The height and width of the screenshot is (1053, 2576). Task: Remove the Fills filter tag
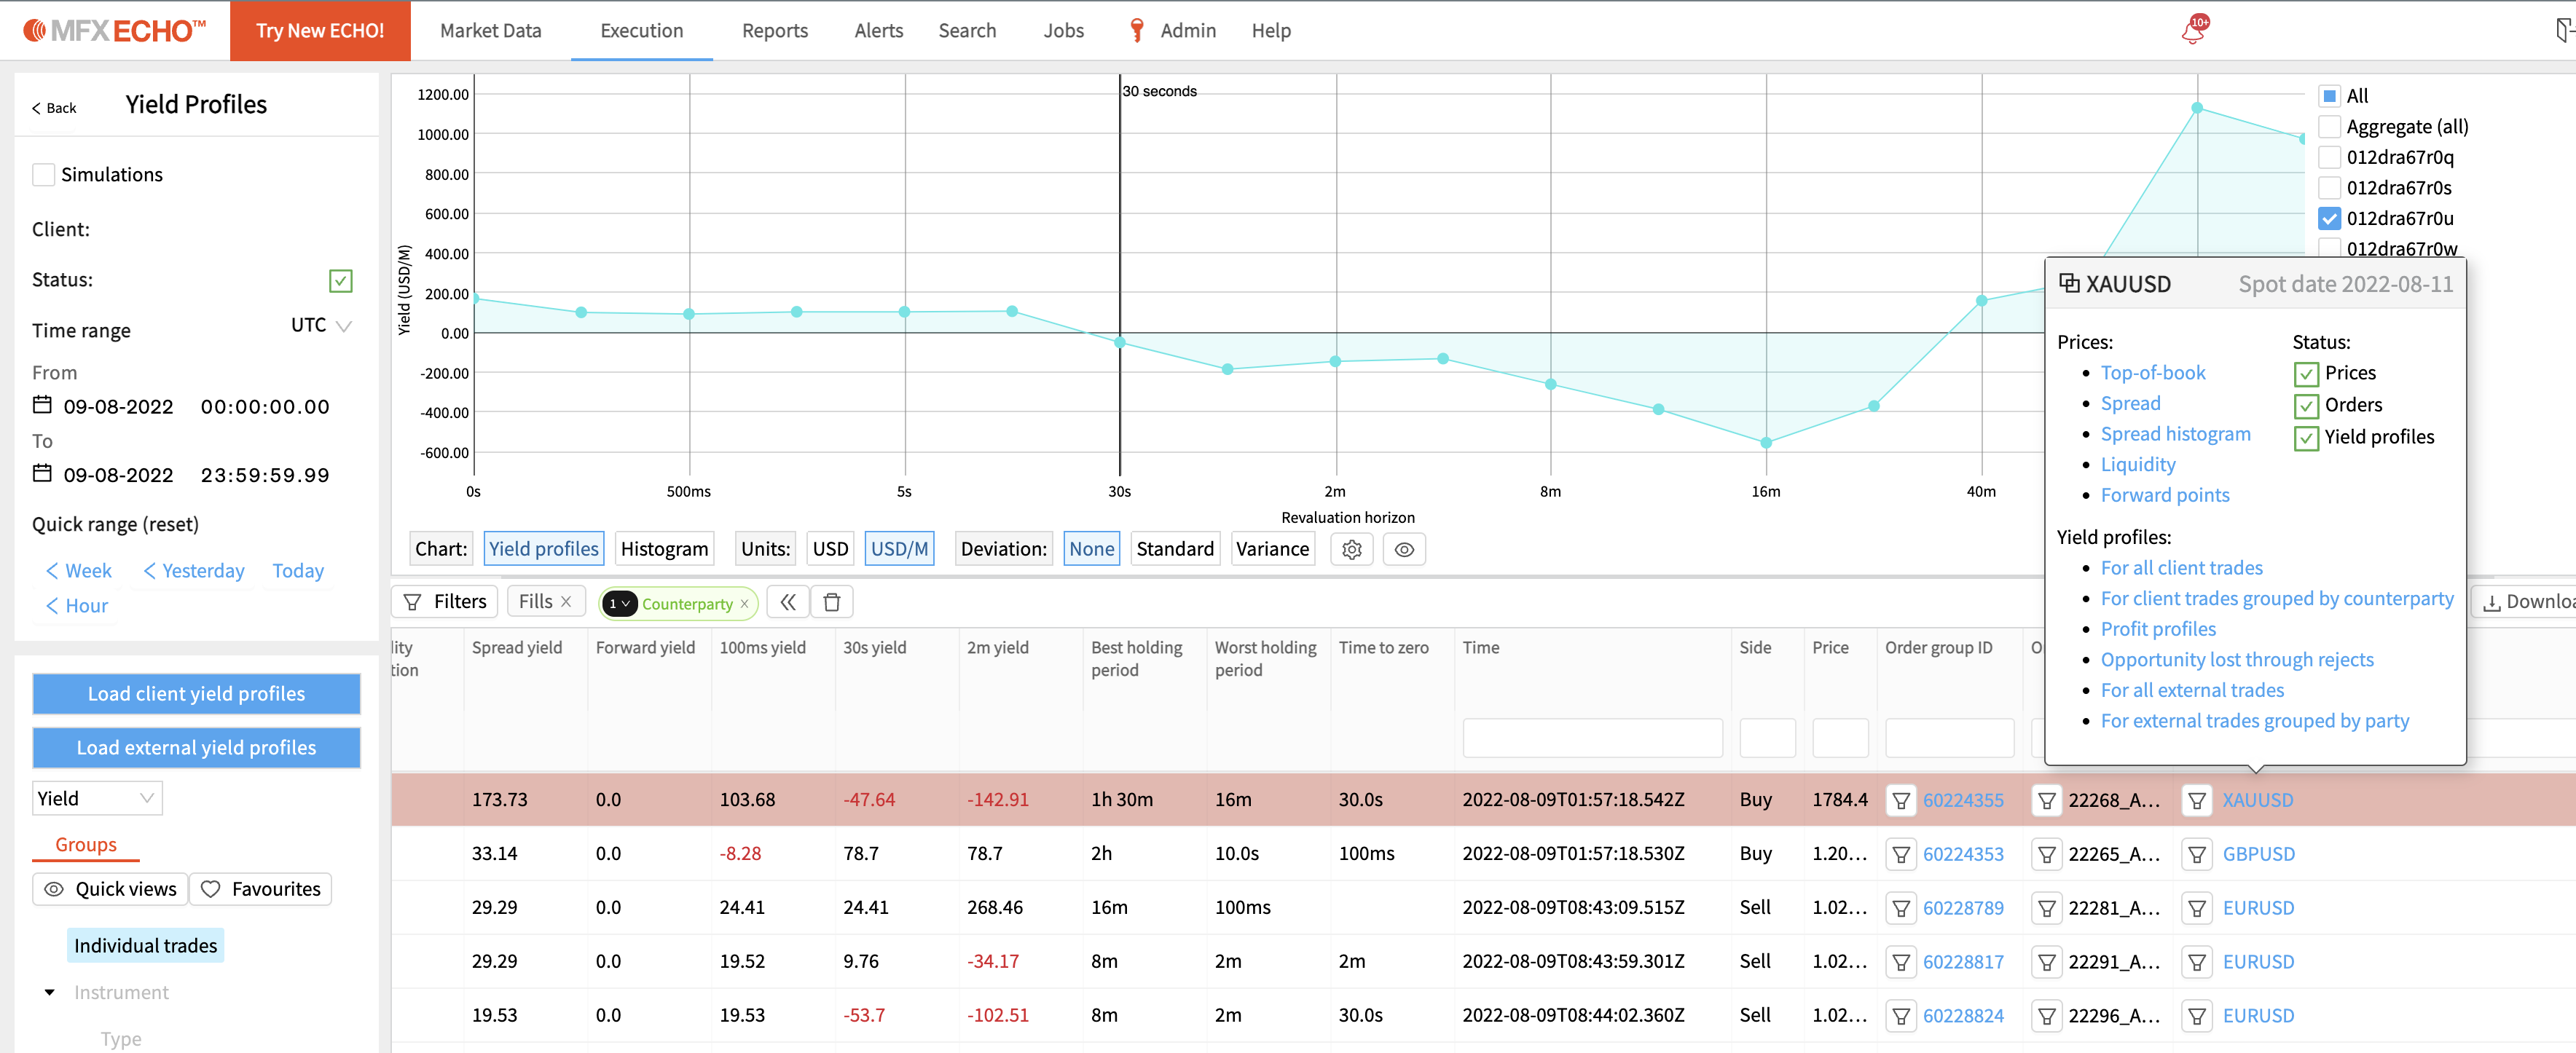pos(566,601)
